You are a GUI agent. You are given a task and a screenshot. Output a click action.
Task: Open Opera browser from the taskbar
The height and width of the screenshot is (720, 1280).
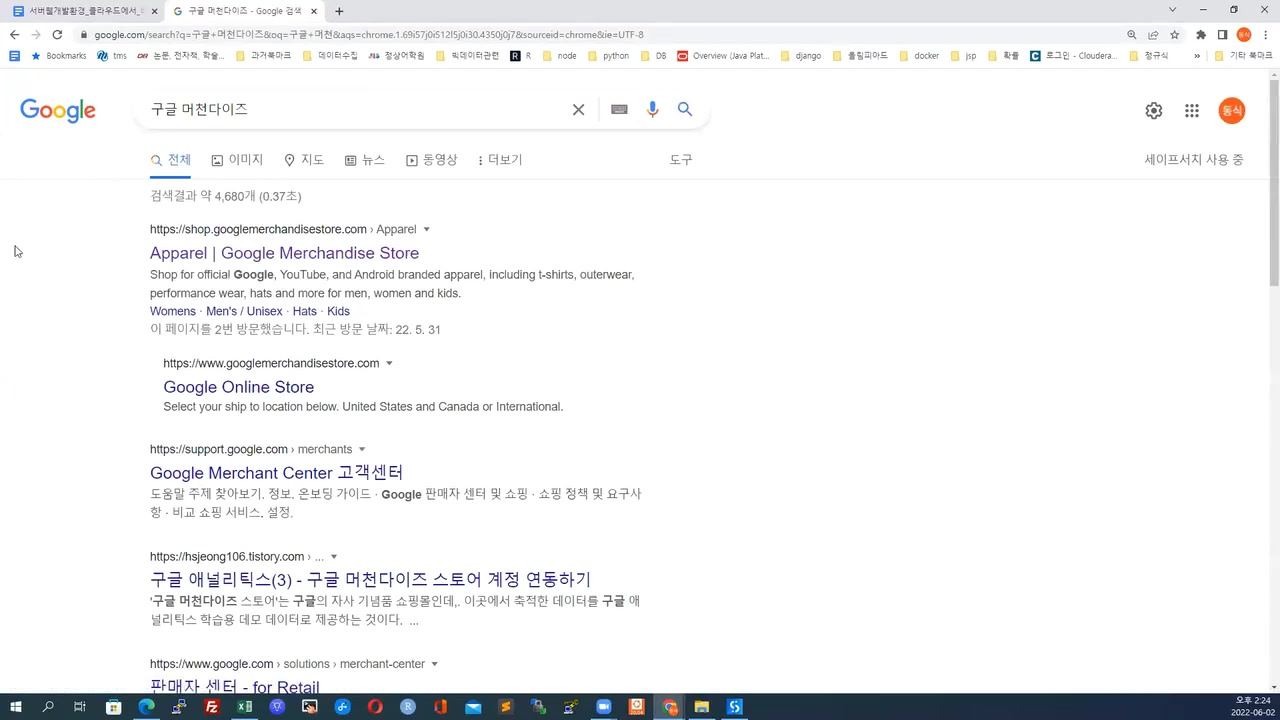(375, 708)
